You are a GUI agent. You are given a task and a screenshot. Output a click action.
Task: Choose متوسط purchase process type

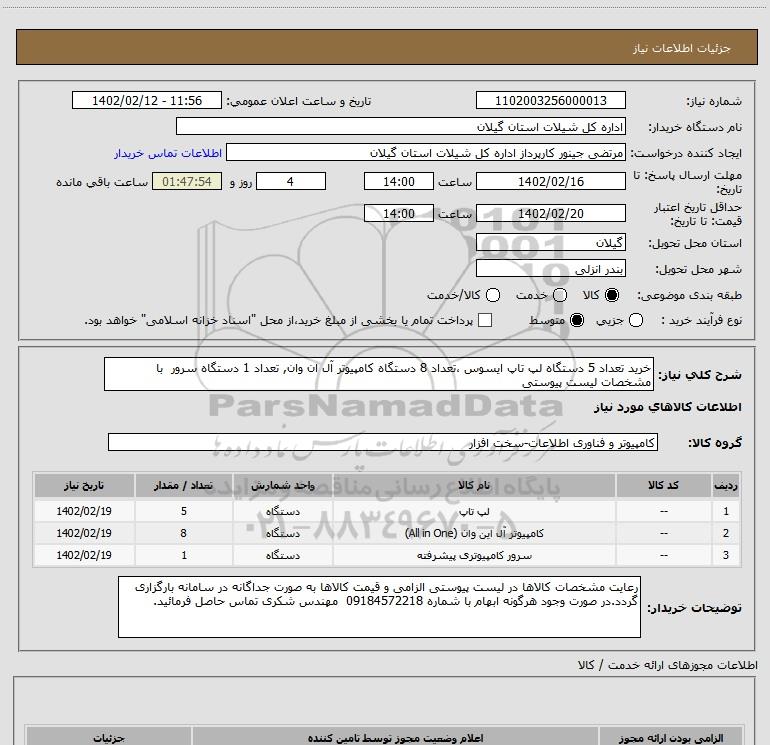[x=577, y=321]
